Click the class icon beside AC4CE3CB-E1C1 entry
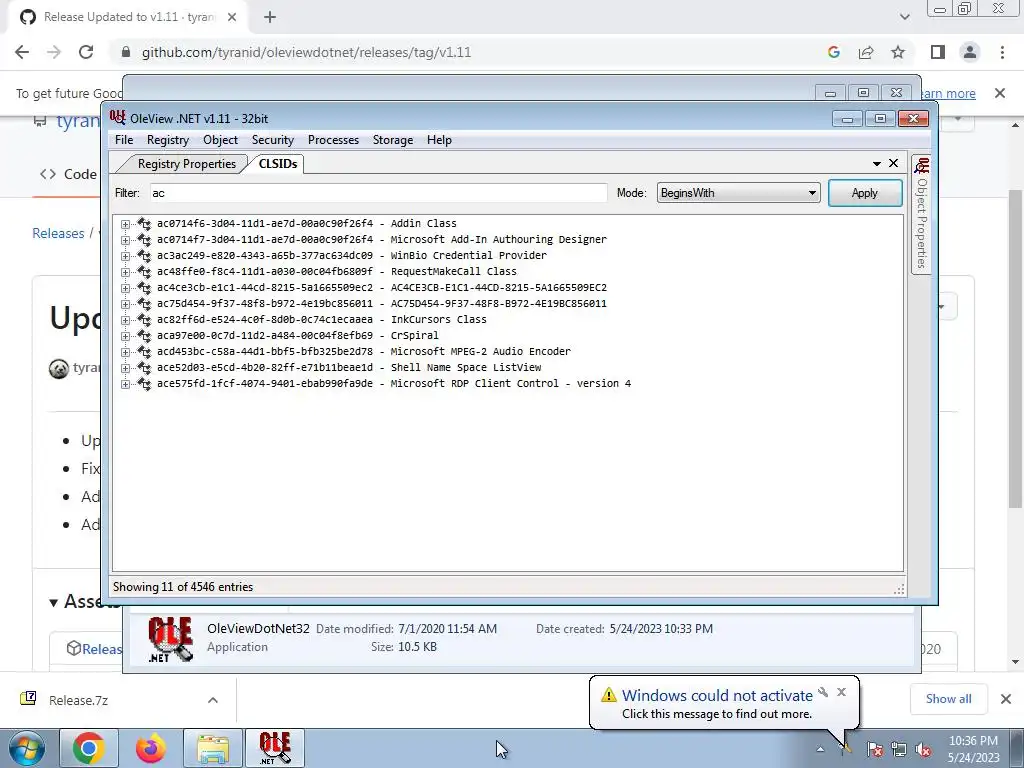Viewport: 1024px width, 768px height. click(144, 287)
